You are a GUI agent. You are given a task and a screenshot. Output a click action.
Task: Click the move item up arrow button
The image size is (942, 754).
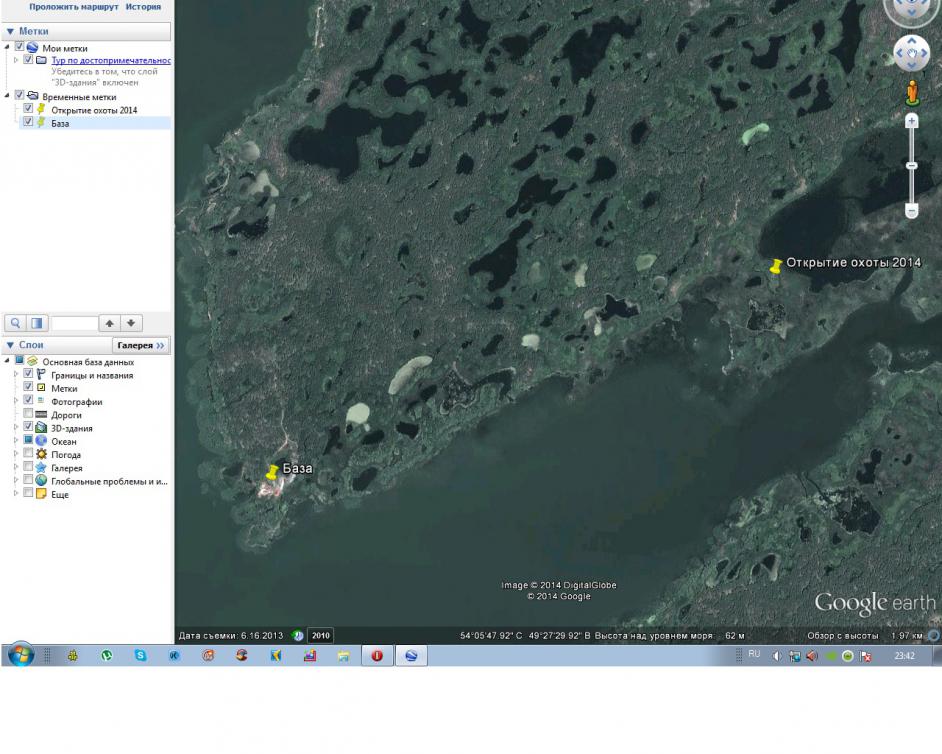point(110,323)
